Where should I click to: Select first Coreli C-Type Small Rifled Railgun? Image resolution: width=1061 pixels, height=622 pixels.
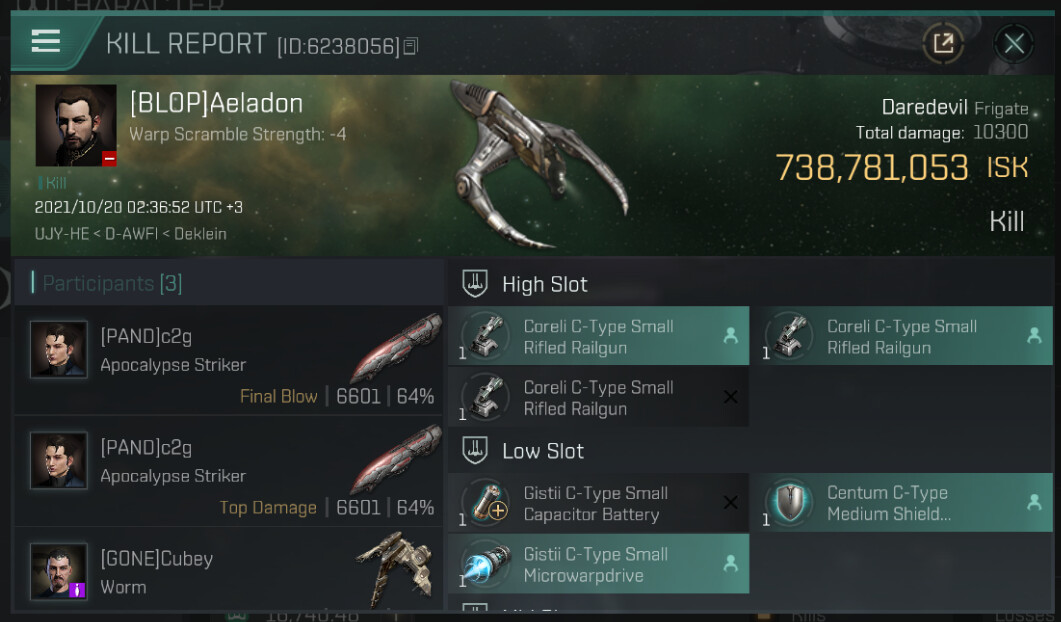[x=598, y=336]
